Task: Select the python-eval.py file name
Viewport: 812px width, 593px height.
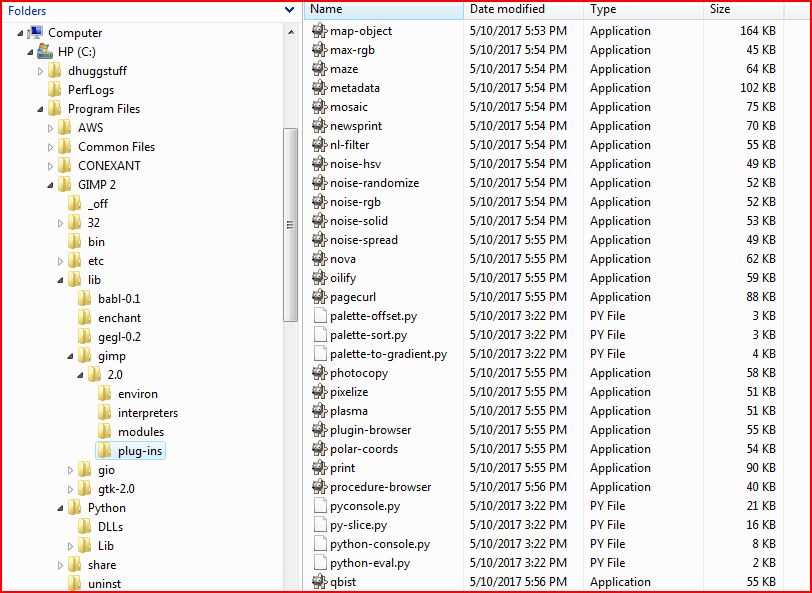Action: (370, 562)
